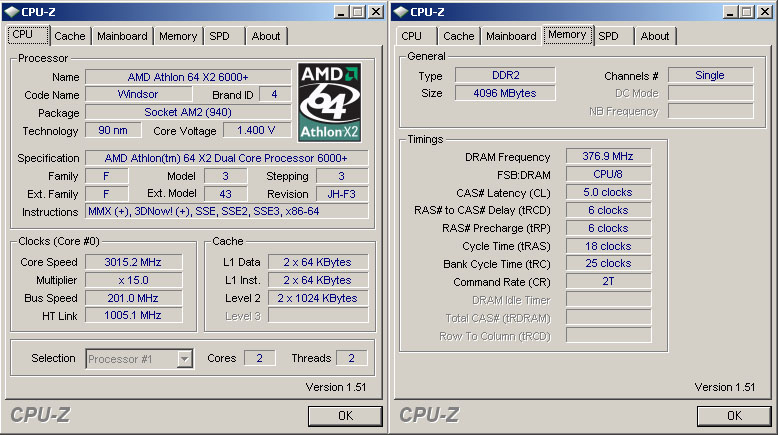Click DRAM Frequency value 376.9 MHz
780x435 pixels.
[608, 156]
